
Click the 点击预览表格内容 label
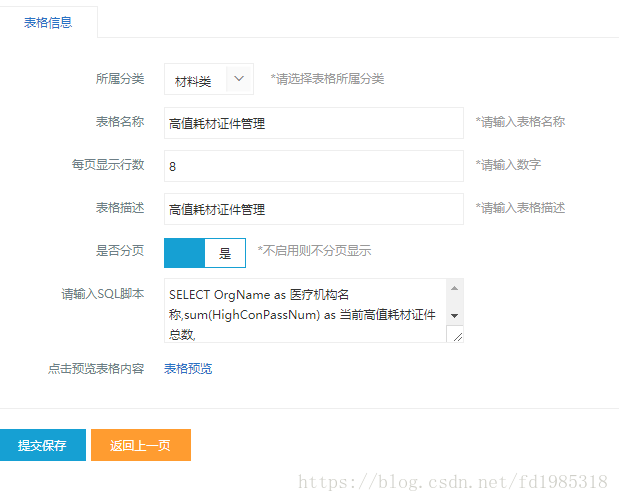click(x=96, y=369)
